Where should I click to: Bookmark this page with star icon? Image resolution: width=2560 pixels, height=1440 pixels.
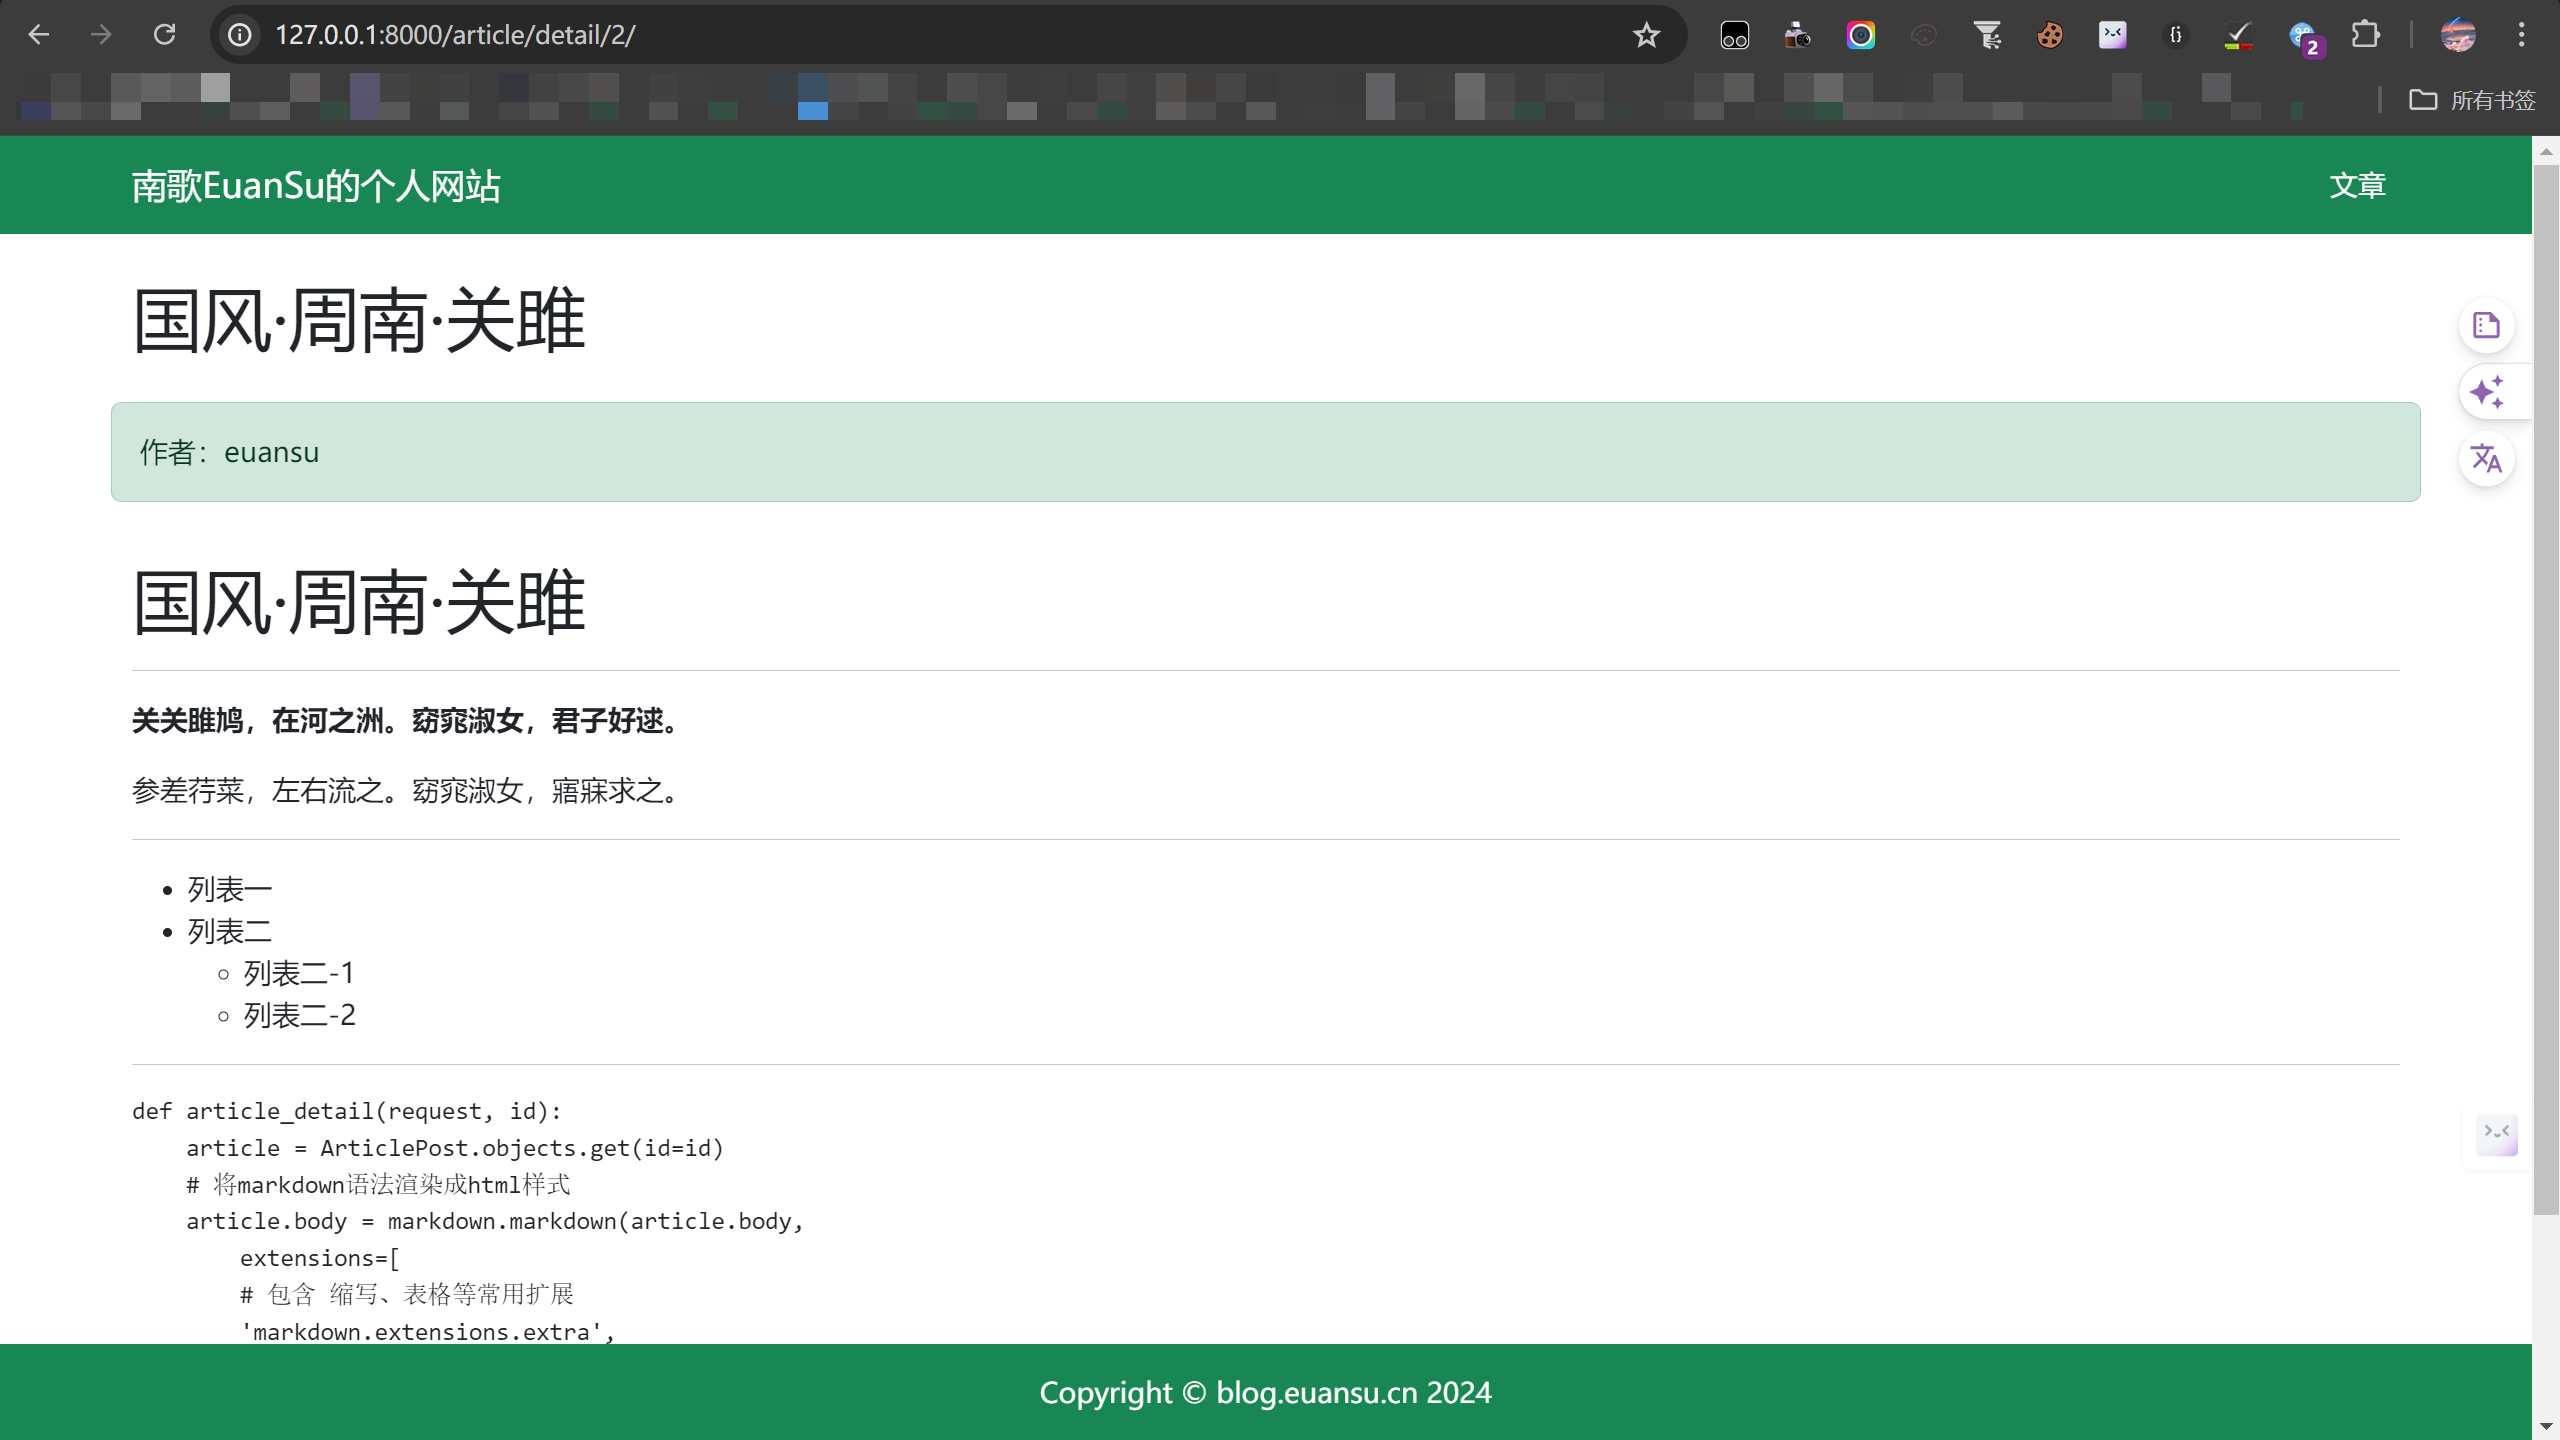[x=1646, y=36]
